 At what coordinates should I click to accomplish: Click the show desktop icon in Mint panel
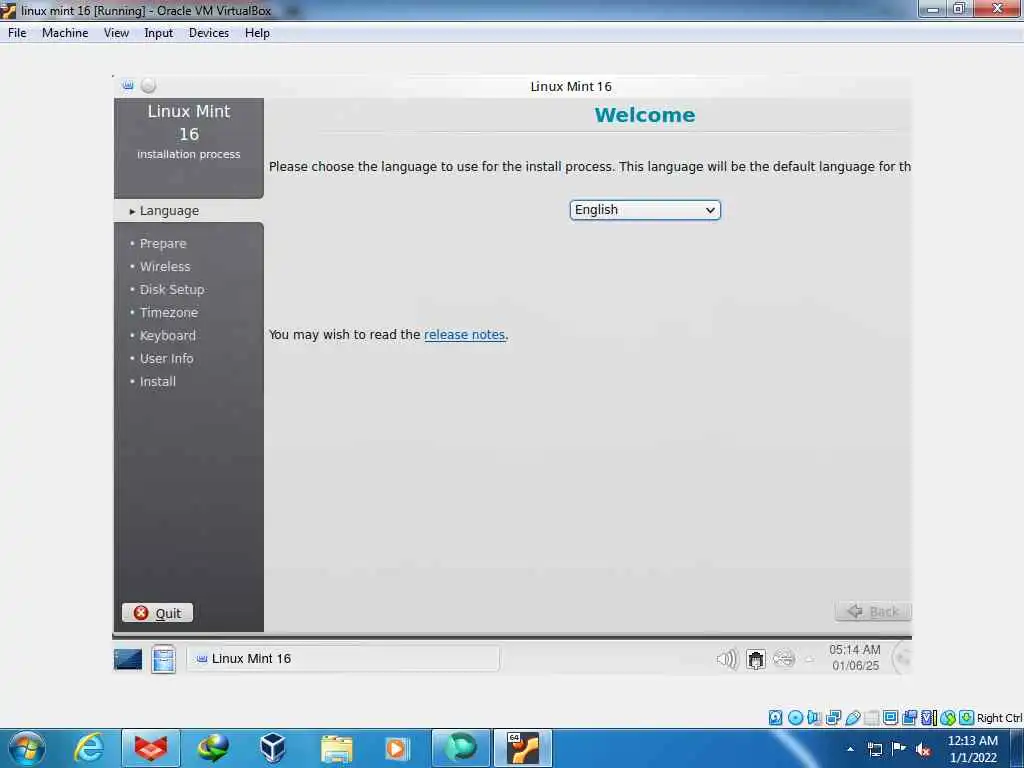pos(128,659)
